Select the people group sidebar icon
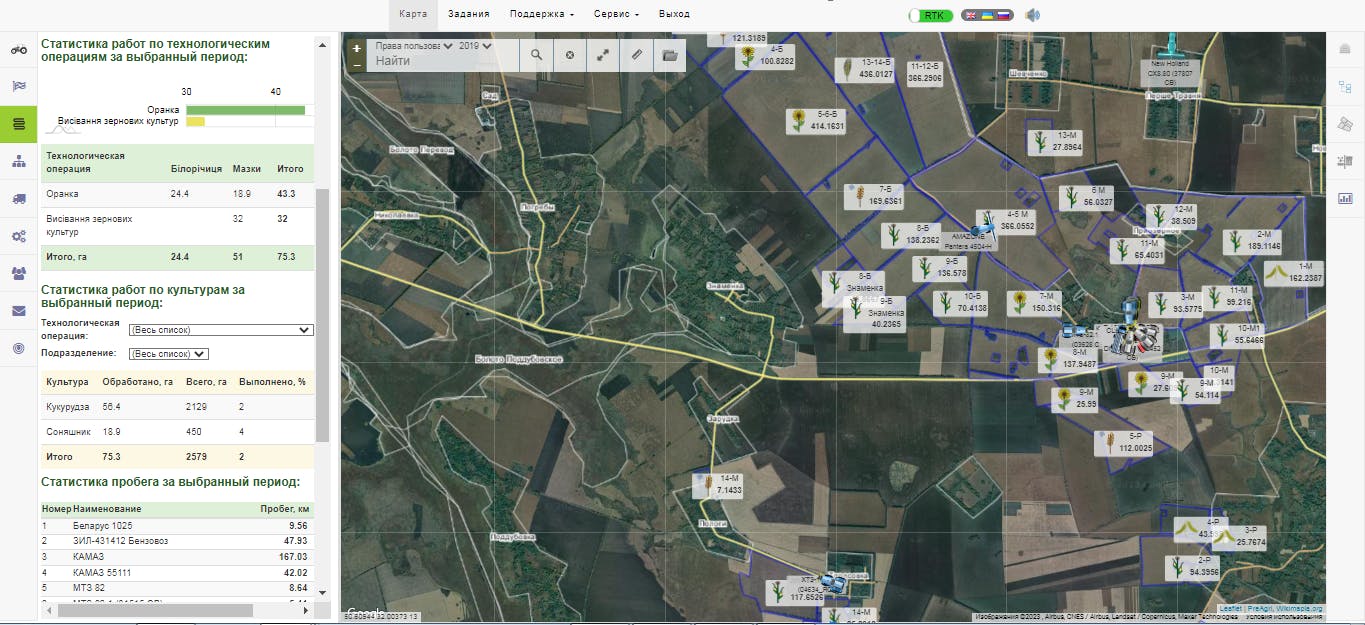The width and height of the screenshot is (1365, 625). tap(18, 273)
